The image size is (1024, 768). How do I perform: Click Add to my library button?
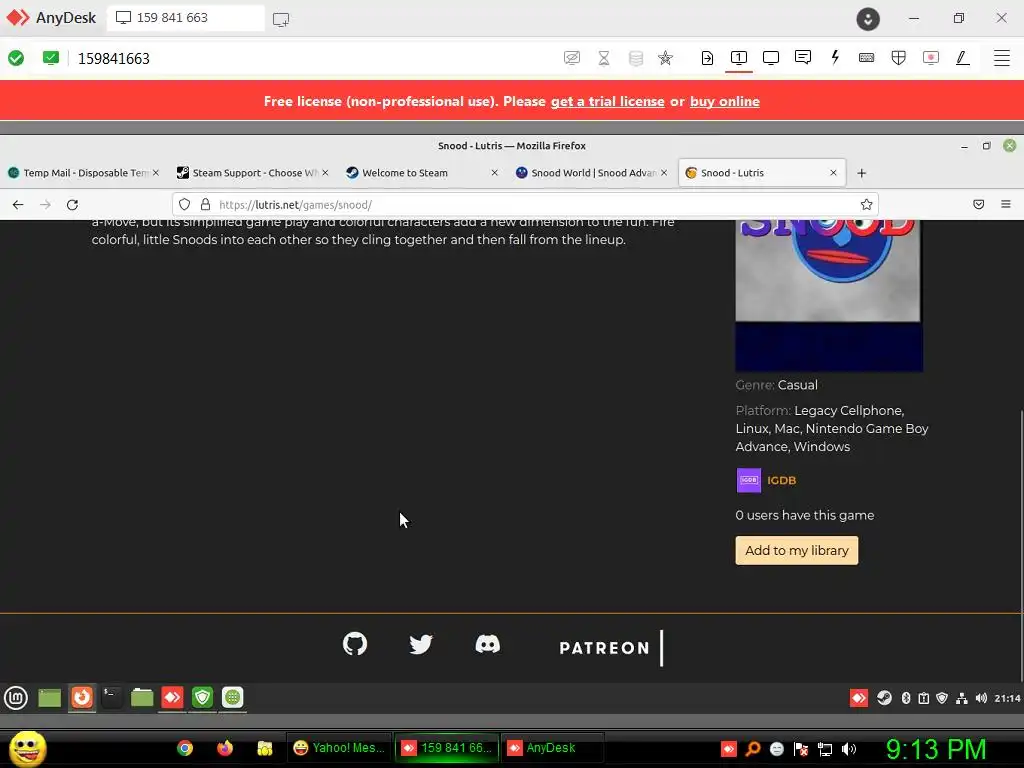tap(797, 551)
